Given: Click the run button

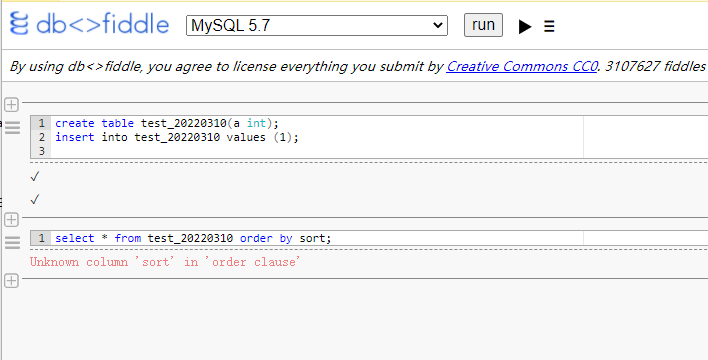Looking at the screenshot, I should tap(483, 25).
